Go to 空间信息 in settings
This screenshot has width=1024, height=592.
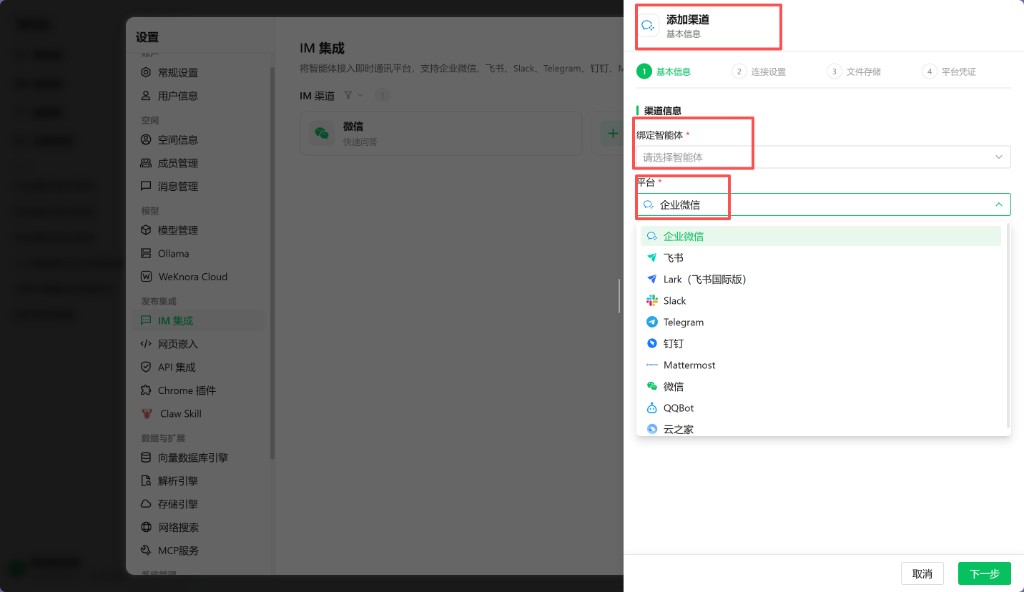(199, 140)
